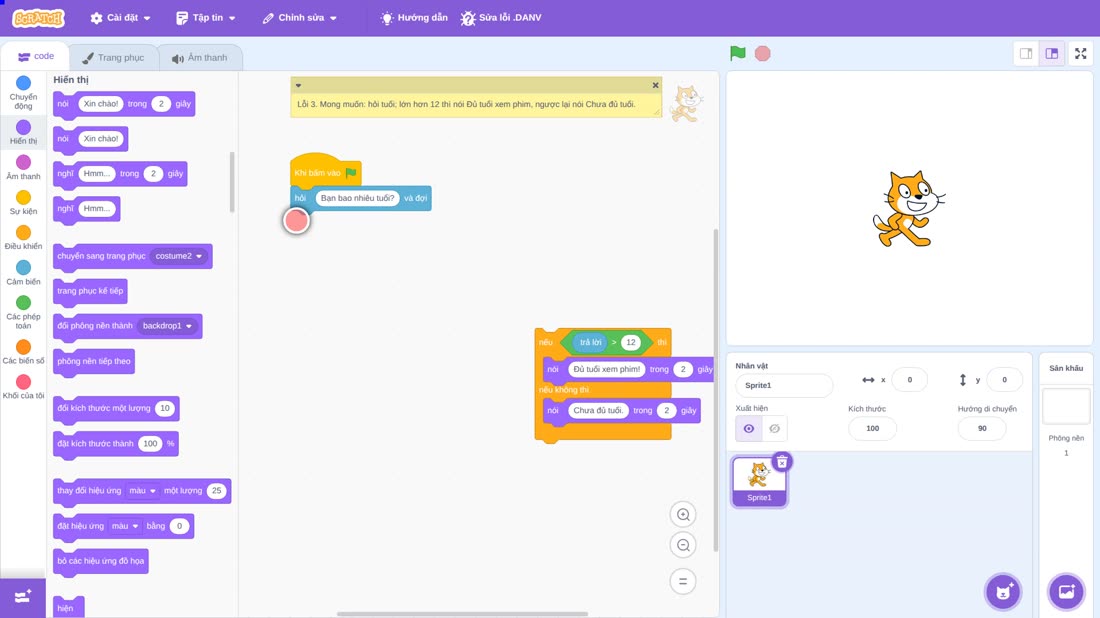1100x618 pixels.
Task: Click the sprite name field Sprite1
Action: click(784, 385)
